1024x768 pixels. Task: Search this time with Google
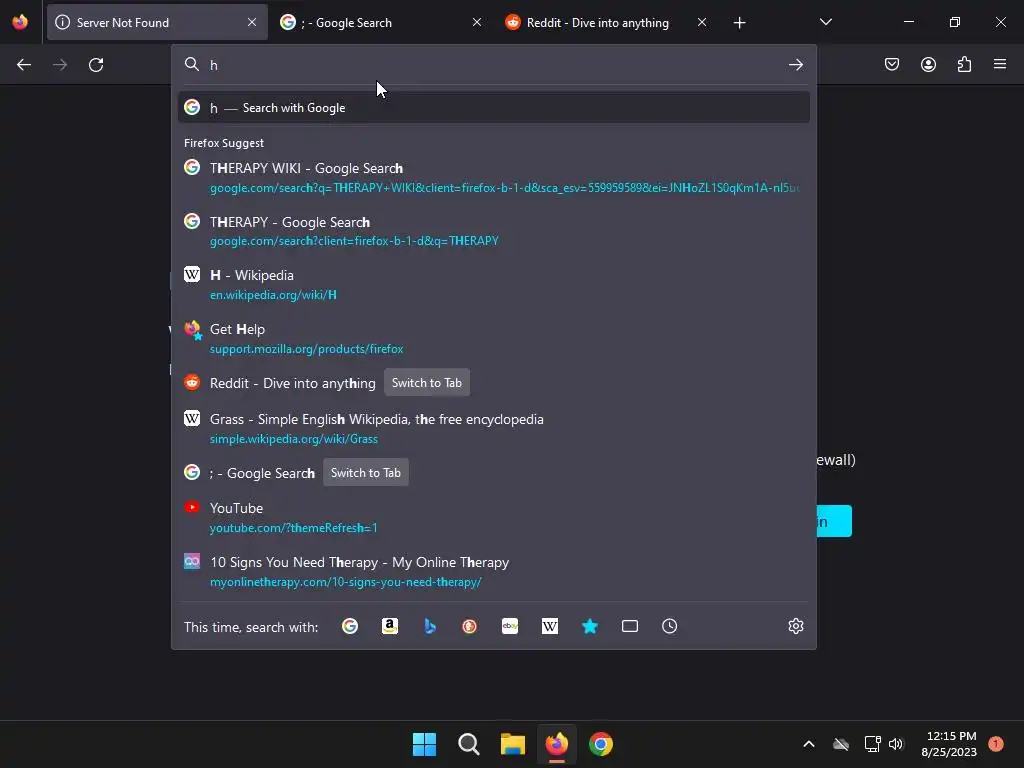(x=350, y=626)
